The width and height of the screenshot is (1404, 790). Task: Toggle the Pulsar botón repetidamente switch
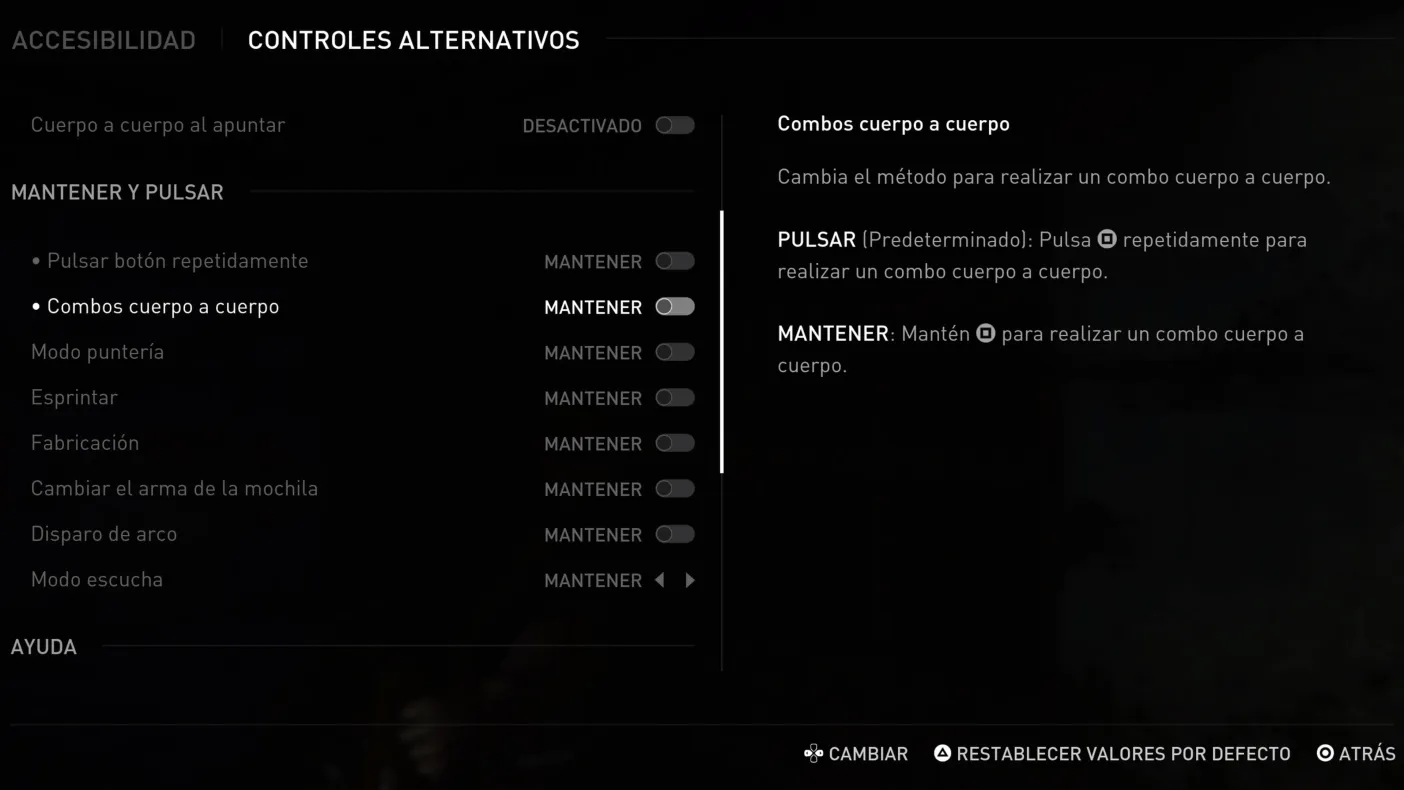(x=675, y=261)
